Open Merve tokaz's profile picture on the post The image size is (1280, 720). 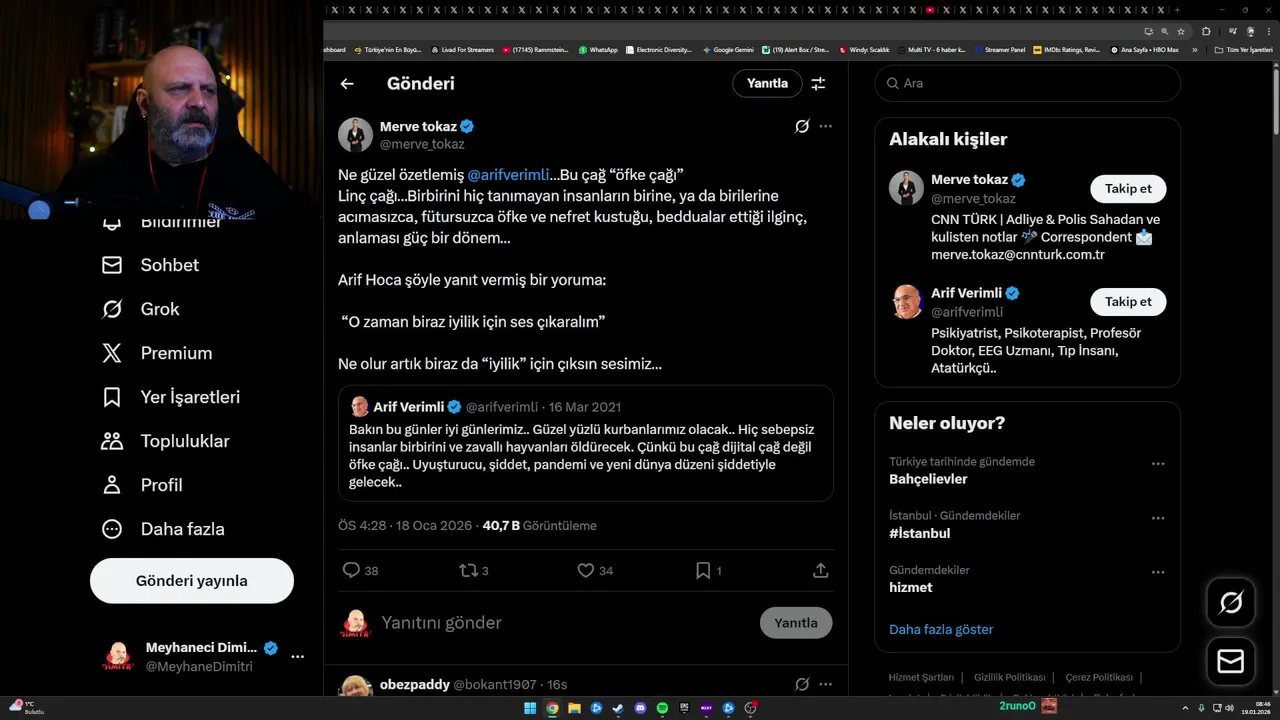pyautogui.click(x=355, y=135)
